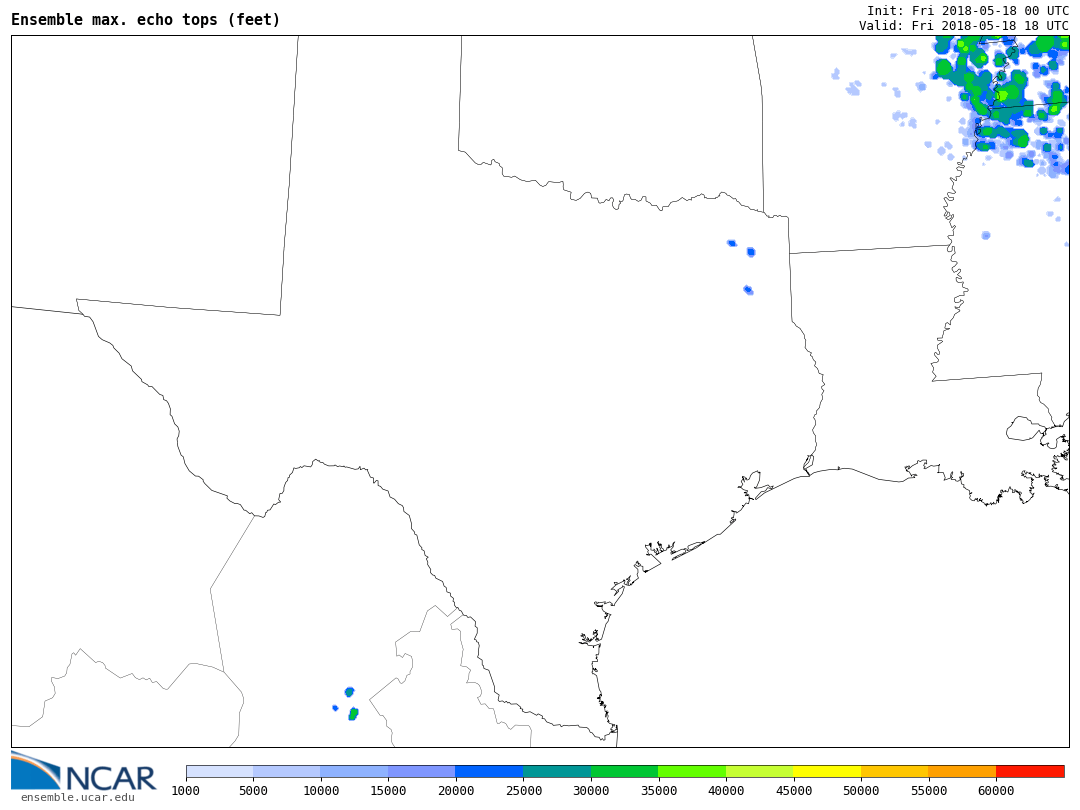
Task: Click the red 60000 color bar segment
Action: pyautogui.click(x=1030, y=771)
